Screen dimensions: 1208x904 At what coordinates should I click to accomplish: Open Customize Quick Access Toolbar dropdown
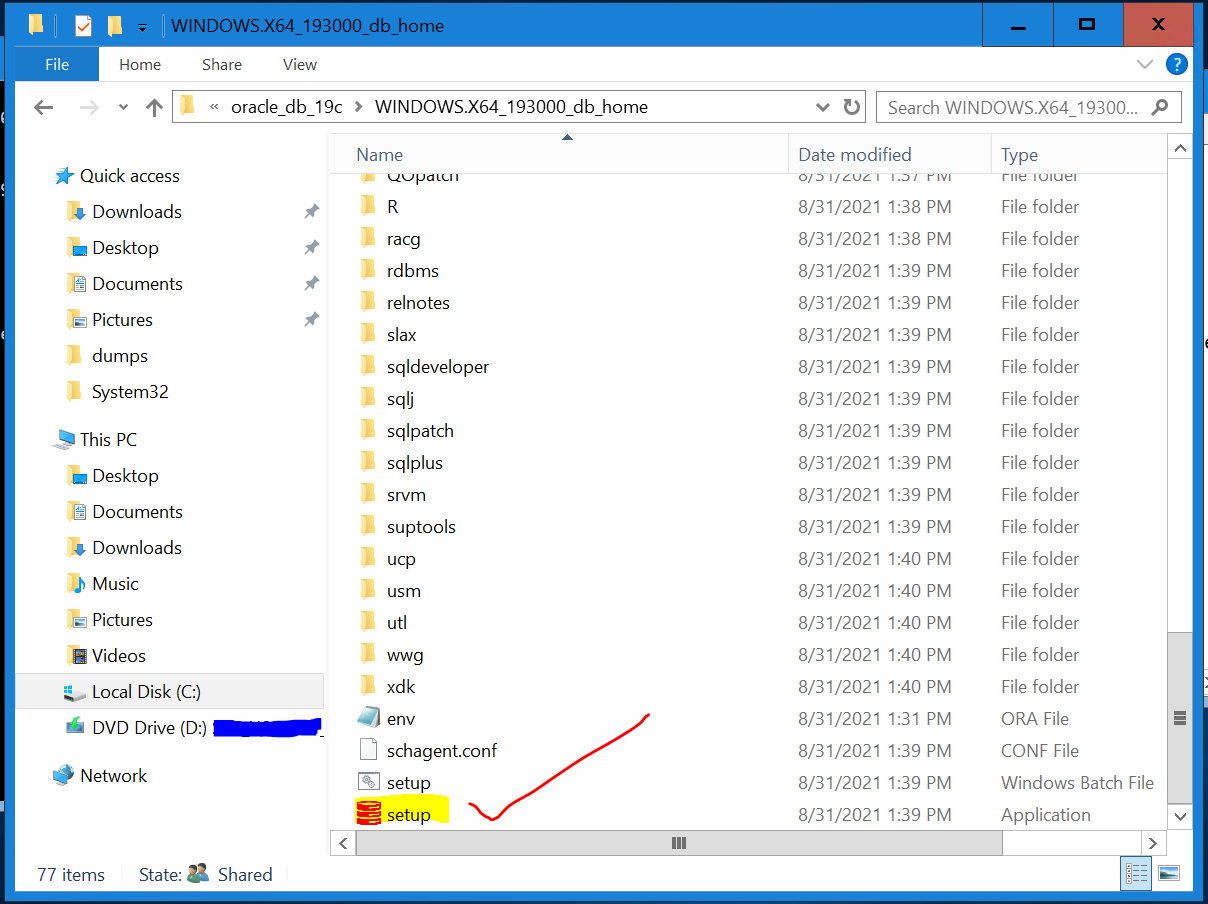click(142, 27)
